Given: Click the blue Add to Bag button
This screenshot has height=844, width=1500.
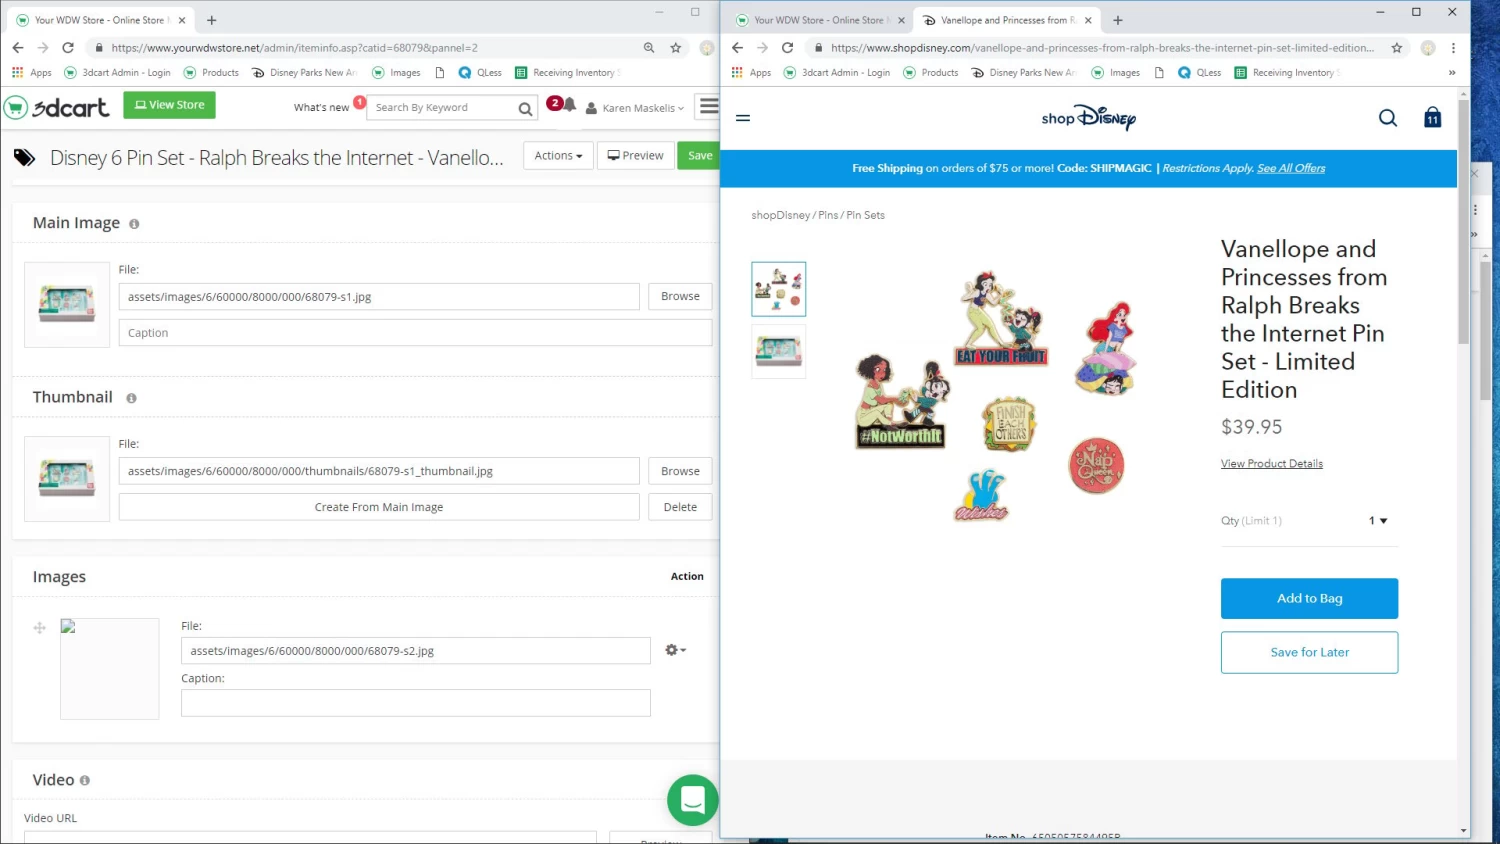Looking at the screenshot, I should coord(1309,598).
